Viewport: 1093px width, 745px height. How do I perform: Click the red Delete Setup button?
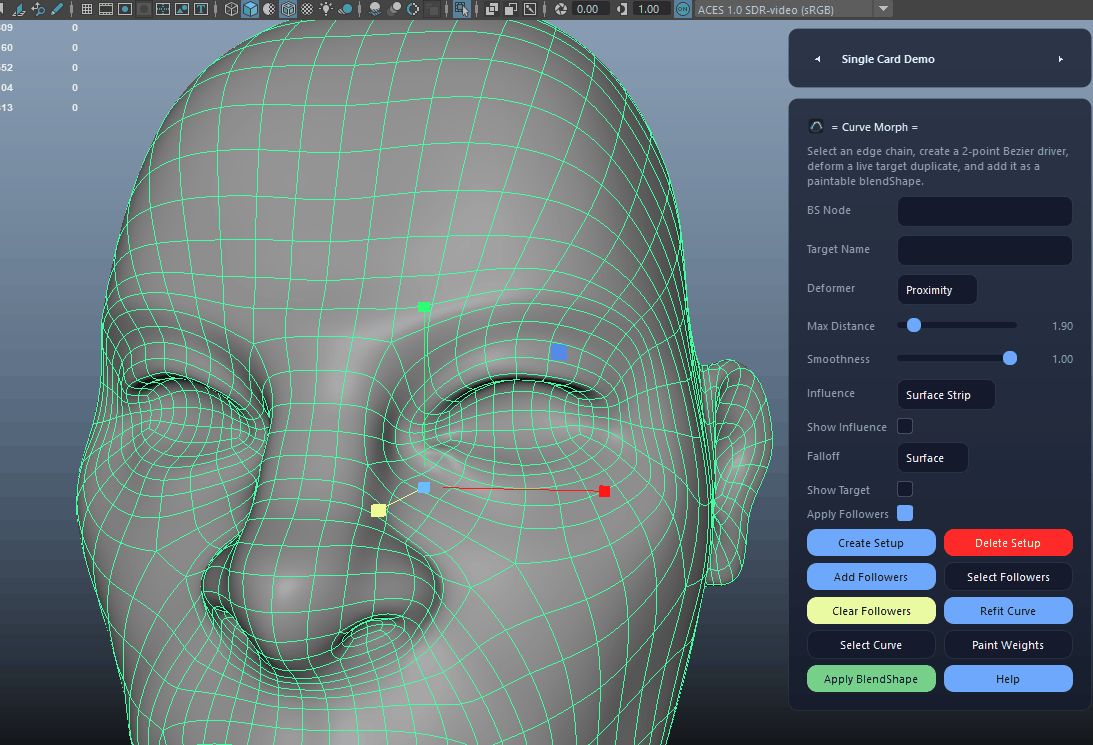tap(1008, 543)
